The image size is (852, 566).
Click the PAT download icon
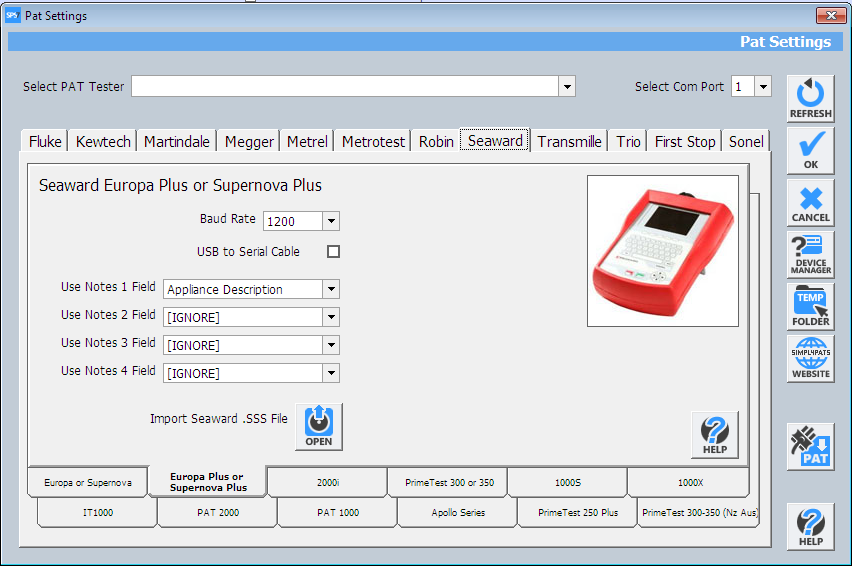810,446
